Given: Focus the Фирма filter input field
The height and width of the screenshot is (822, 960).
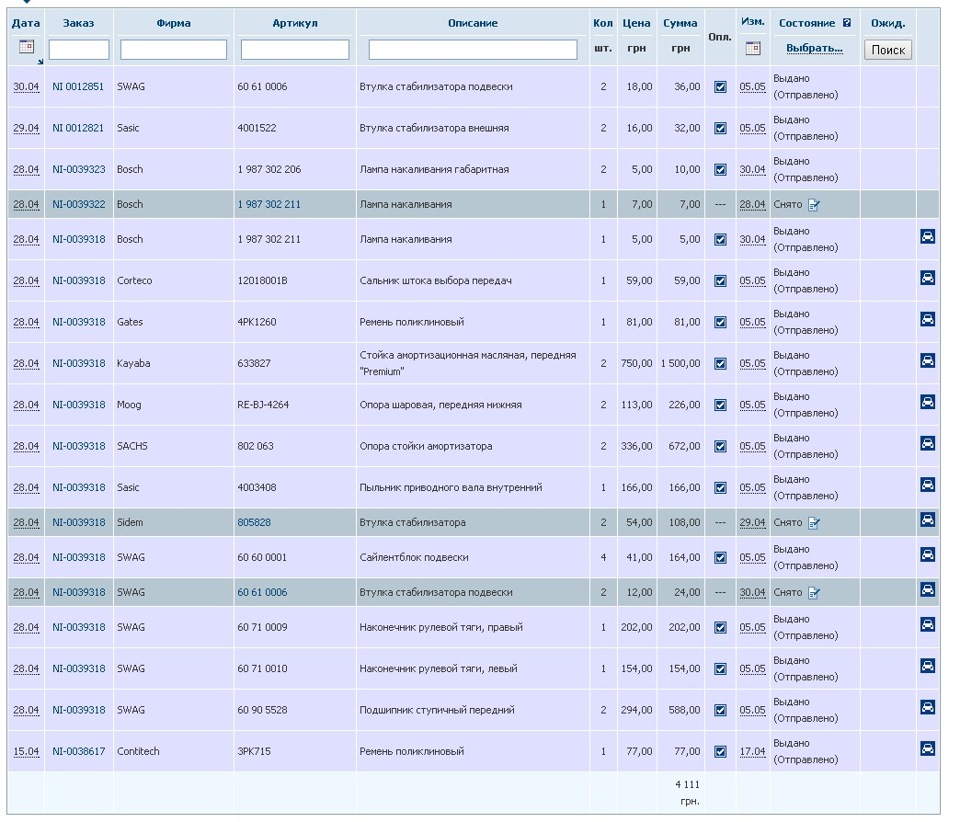Looking at the screenshot, I should [x=173, y=50].
